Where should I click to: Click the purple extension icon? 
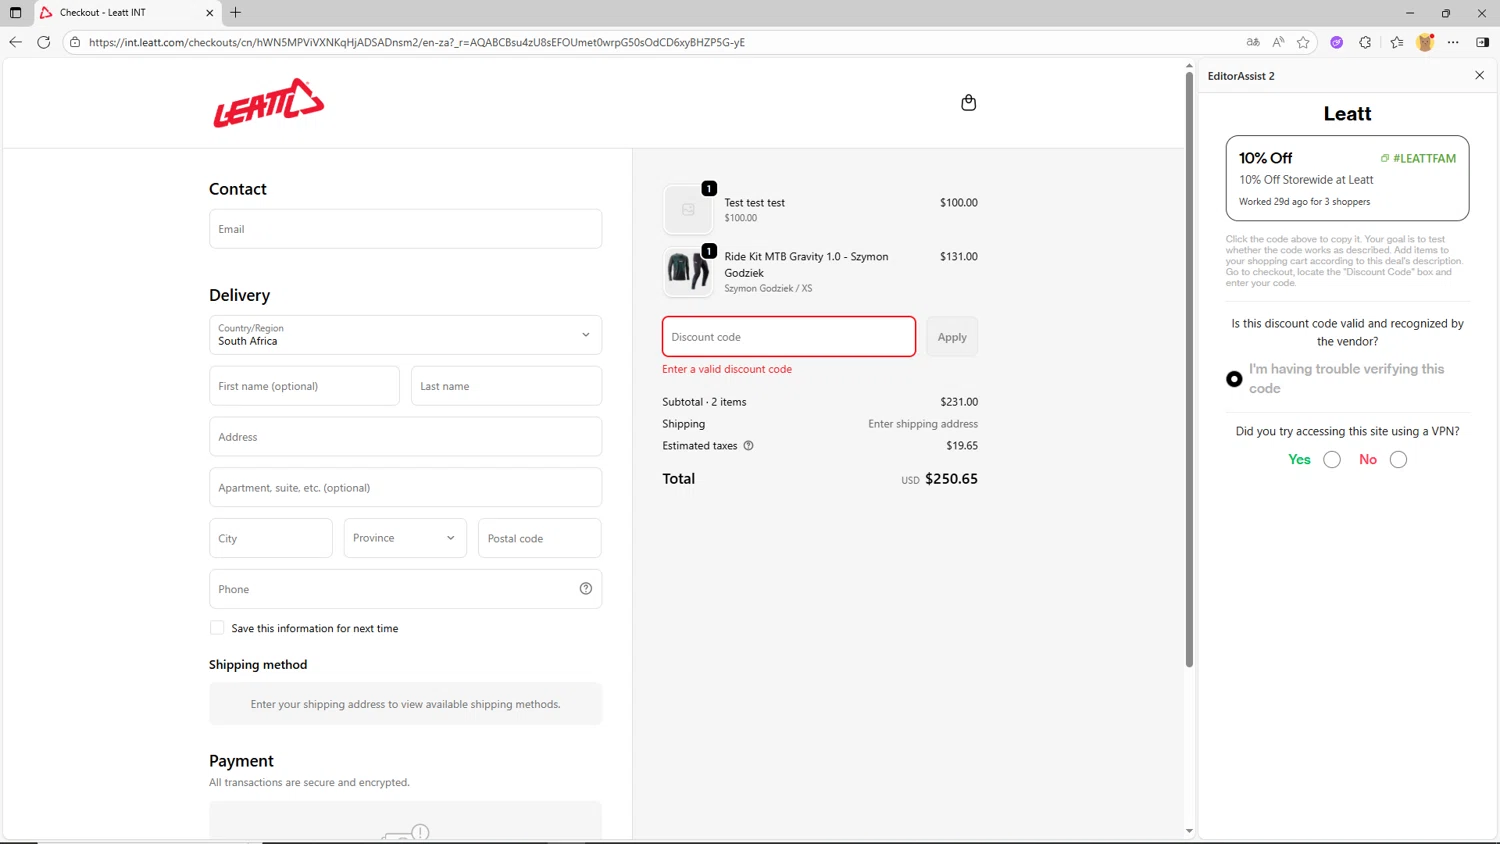pyautogui.click(x=1337, y=42)
